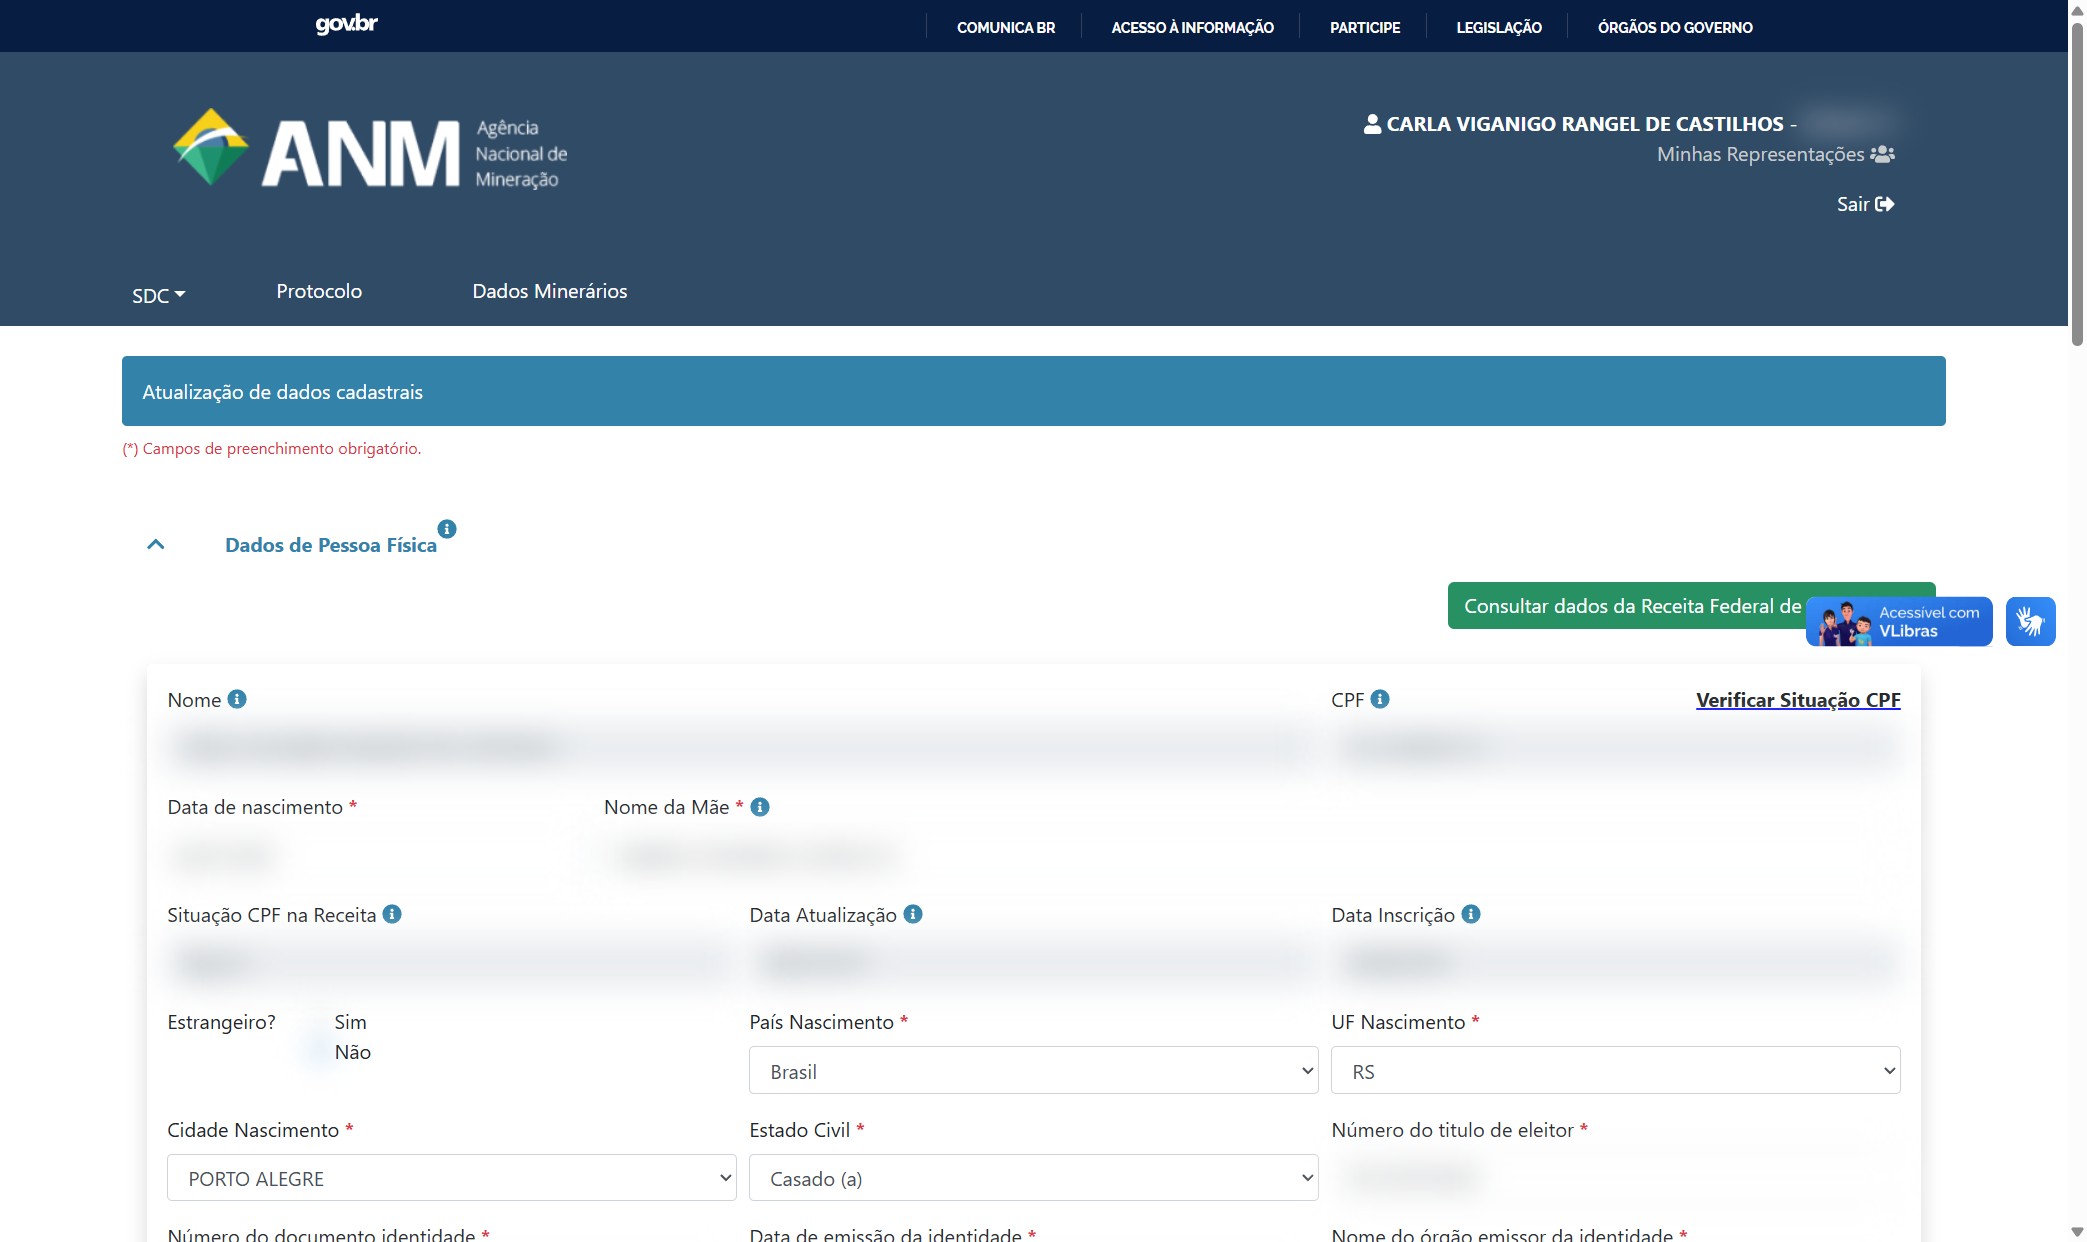Click the info icon beside Data Atualização
The image size is (2087, 1242).
(913, 914)
